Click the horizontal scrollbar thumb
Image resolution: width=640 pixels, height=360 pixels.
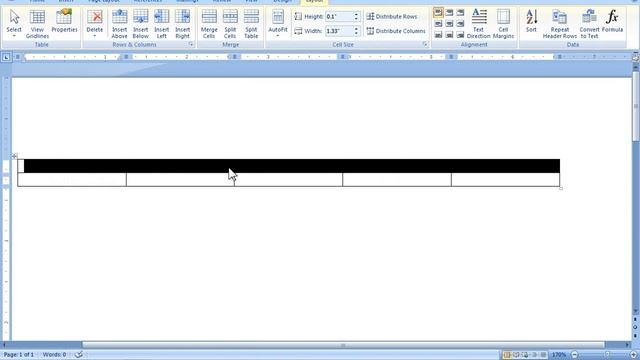[343, 345]
